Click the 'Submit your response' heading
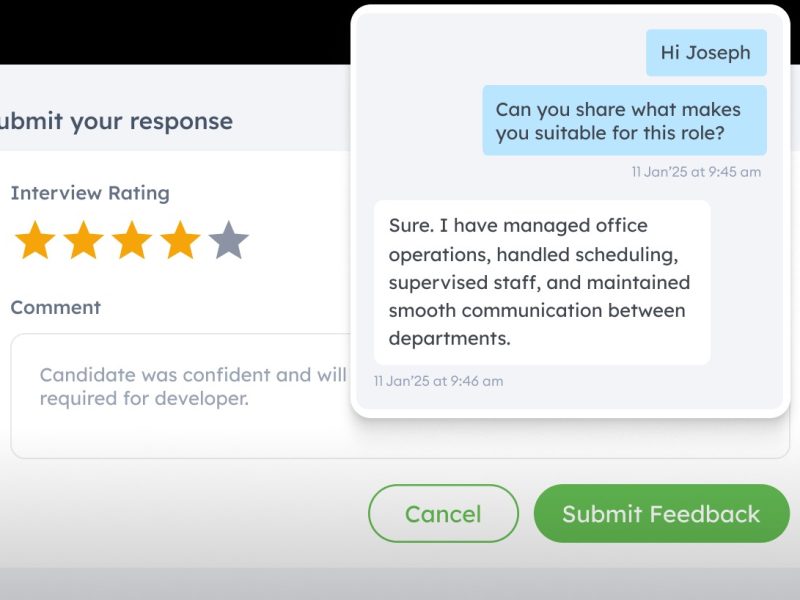Screen dimensions: 800x600 click(115, 120)
